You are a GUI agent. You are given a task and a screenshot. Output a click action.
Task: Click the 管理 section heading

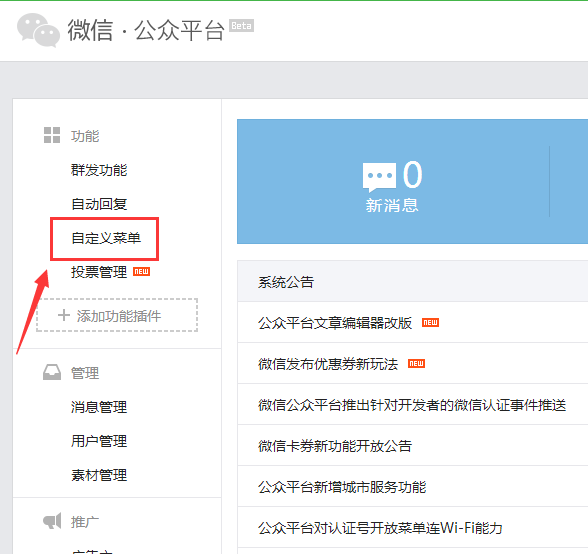point(85,373)
